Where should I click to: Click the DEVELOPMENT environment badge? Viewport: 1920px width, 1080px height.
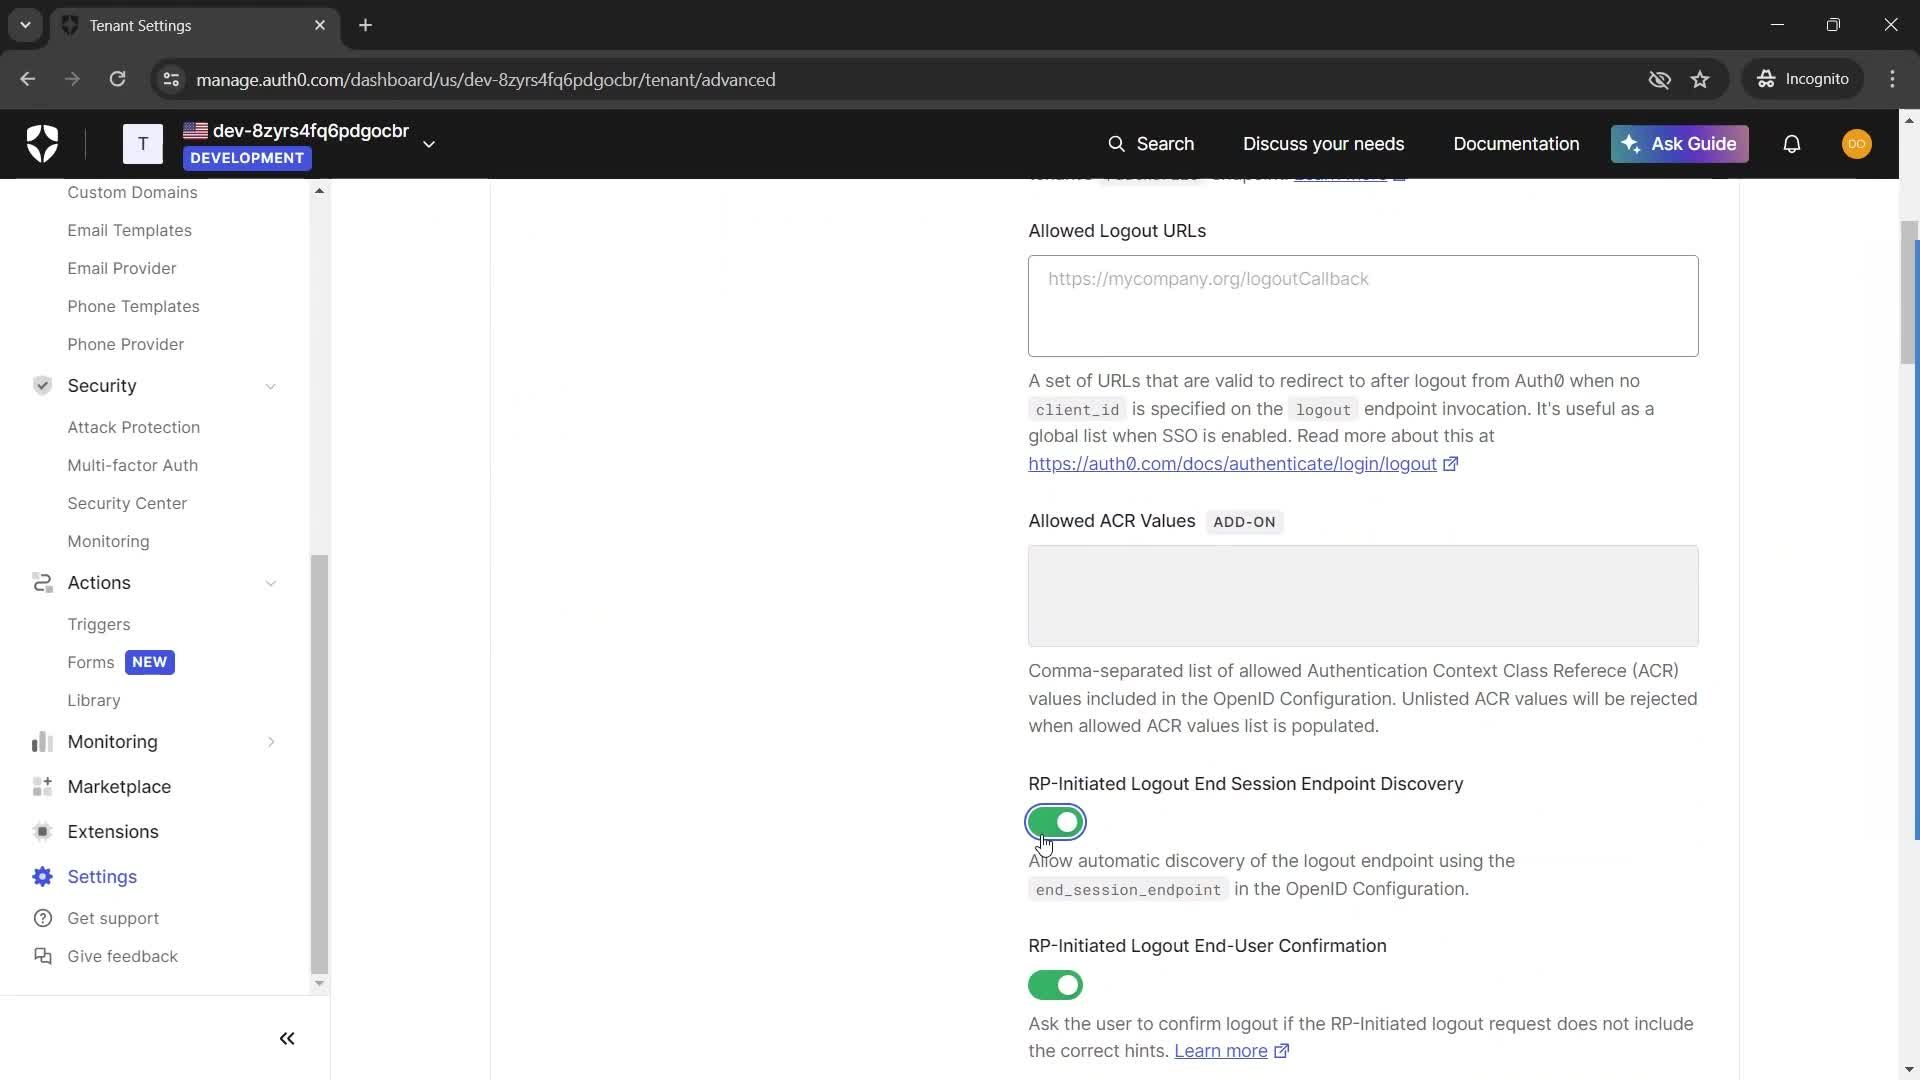(247, 158)
